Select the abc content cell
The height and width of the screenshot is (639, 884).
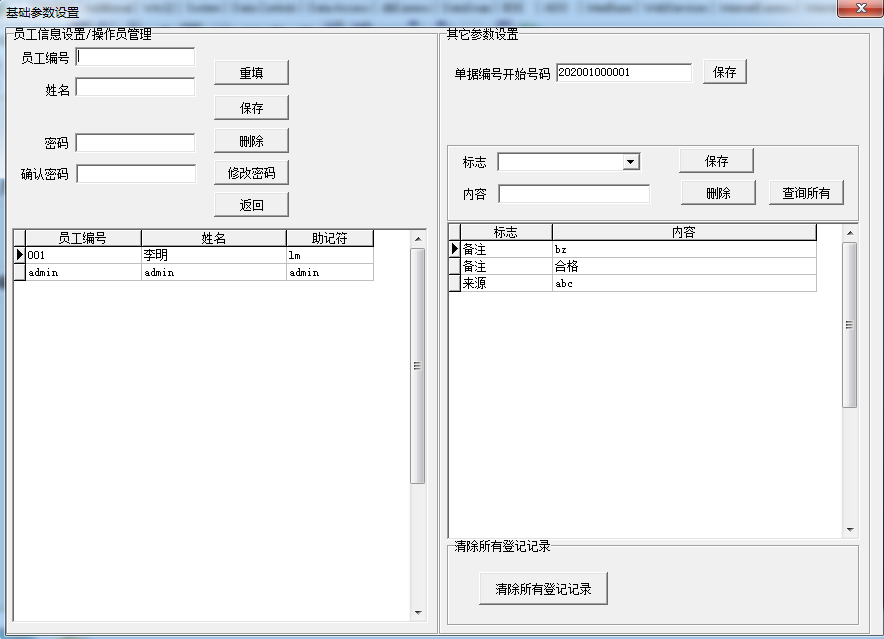(684, 283)
